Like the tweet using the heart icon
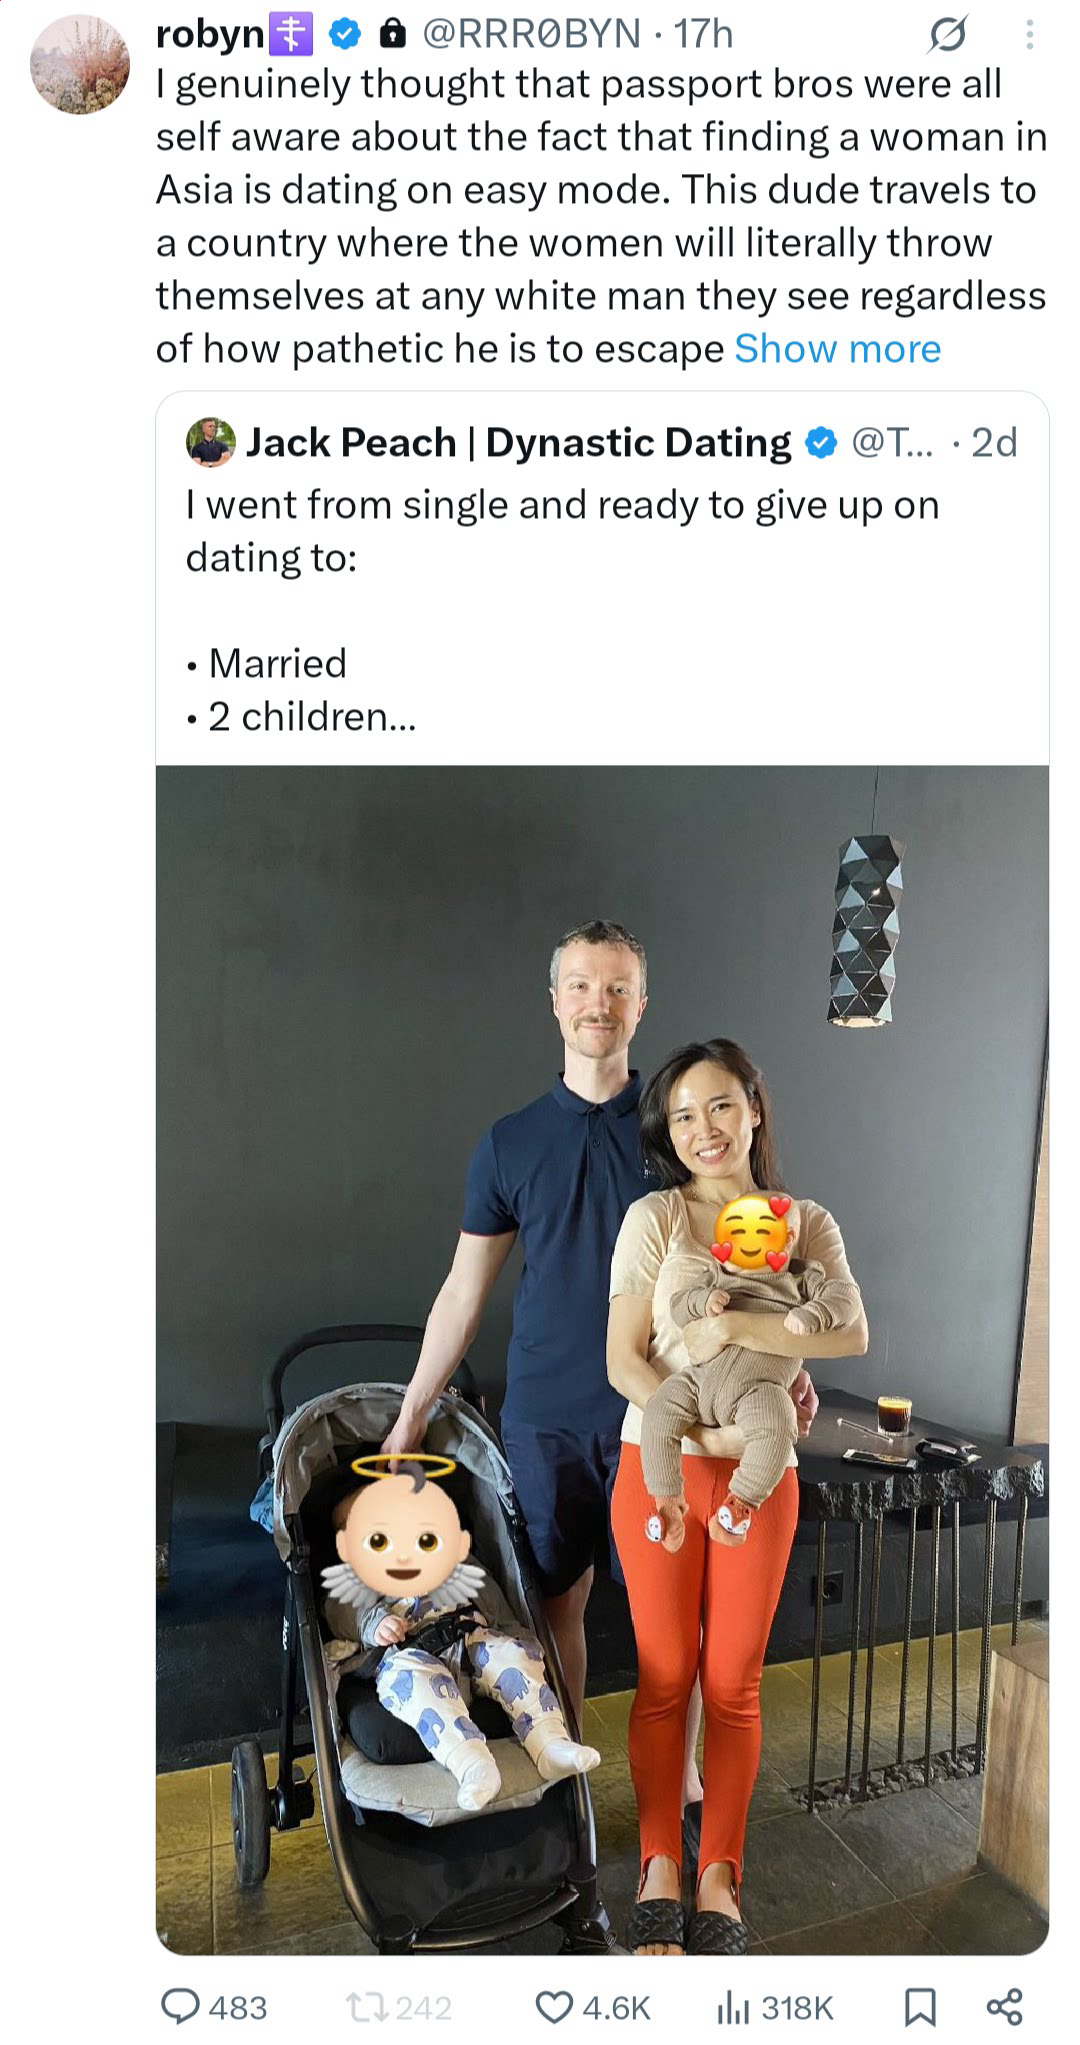 point(554,2006)
